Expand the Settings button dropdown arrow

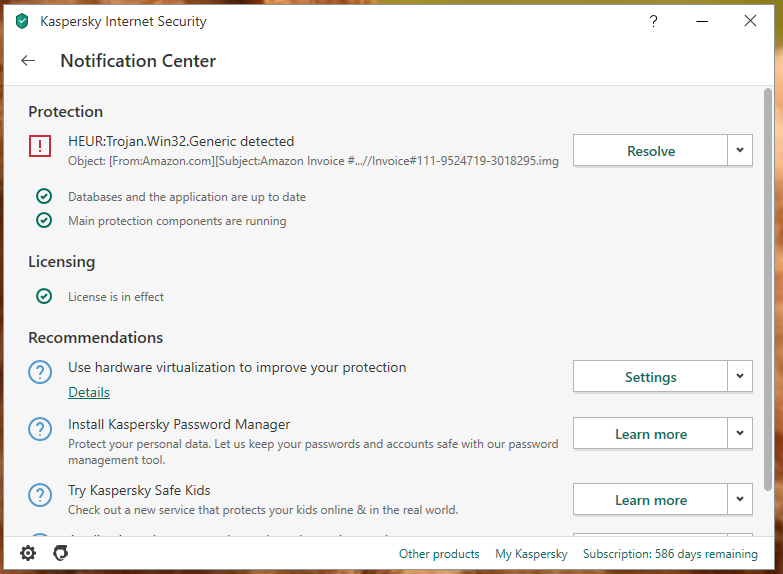point(740,376)
